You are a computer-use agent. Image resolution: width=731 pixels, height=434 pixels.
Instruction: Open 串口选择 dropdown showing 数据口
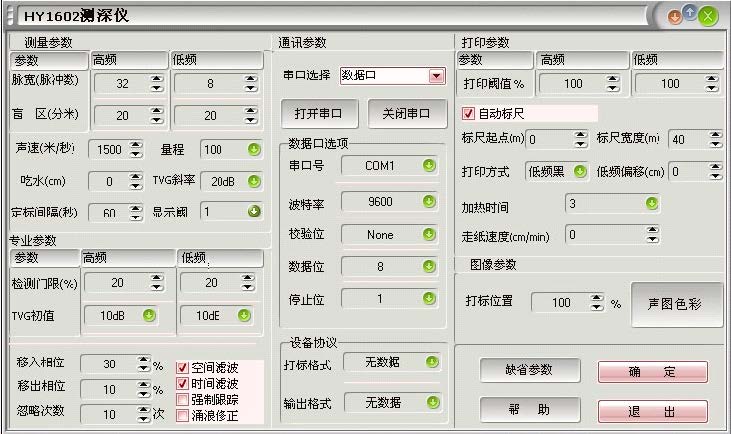pyautogui.click(x=436, y=76)
